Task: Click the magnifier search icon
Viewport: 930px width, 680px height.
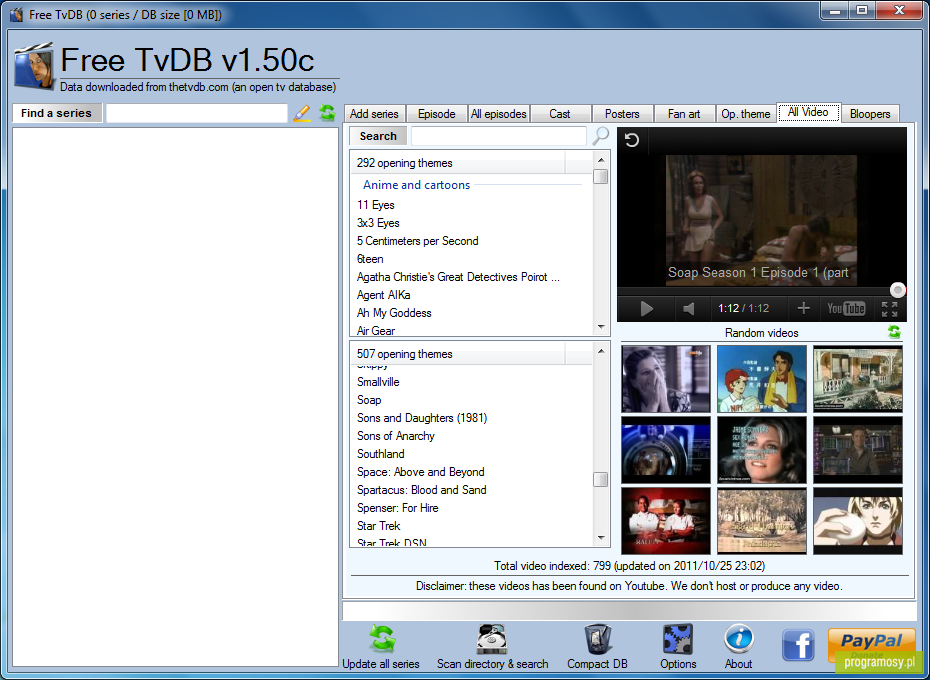Action: pos(600,136)
